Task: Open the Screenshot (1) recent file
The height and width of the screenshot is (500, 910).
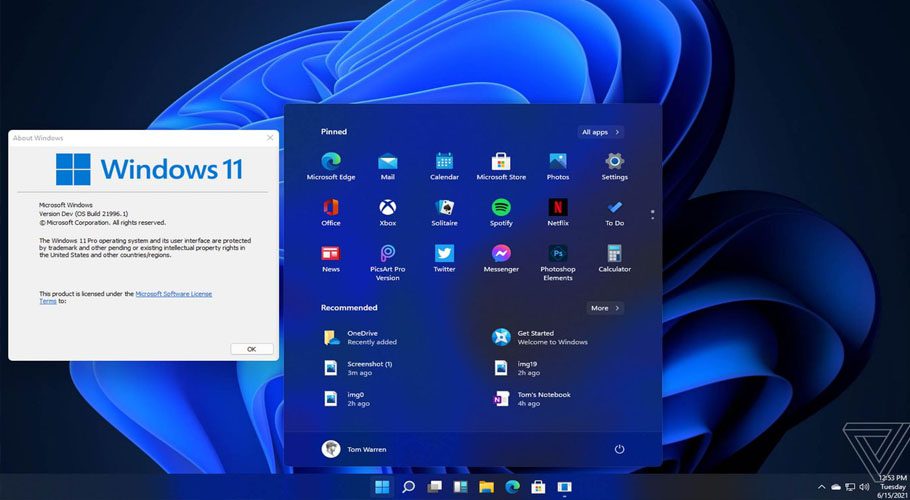Action: [x=358, y=368]
